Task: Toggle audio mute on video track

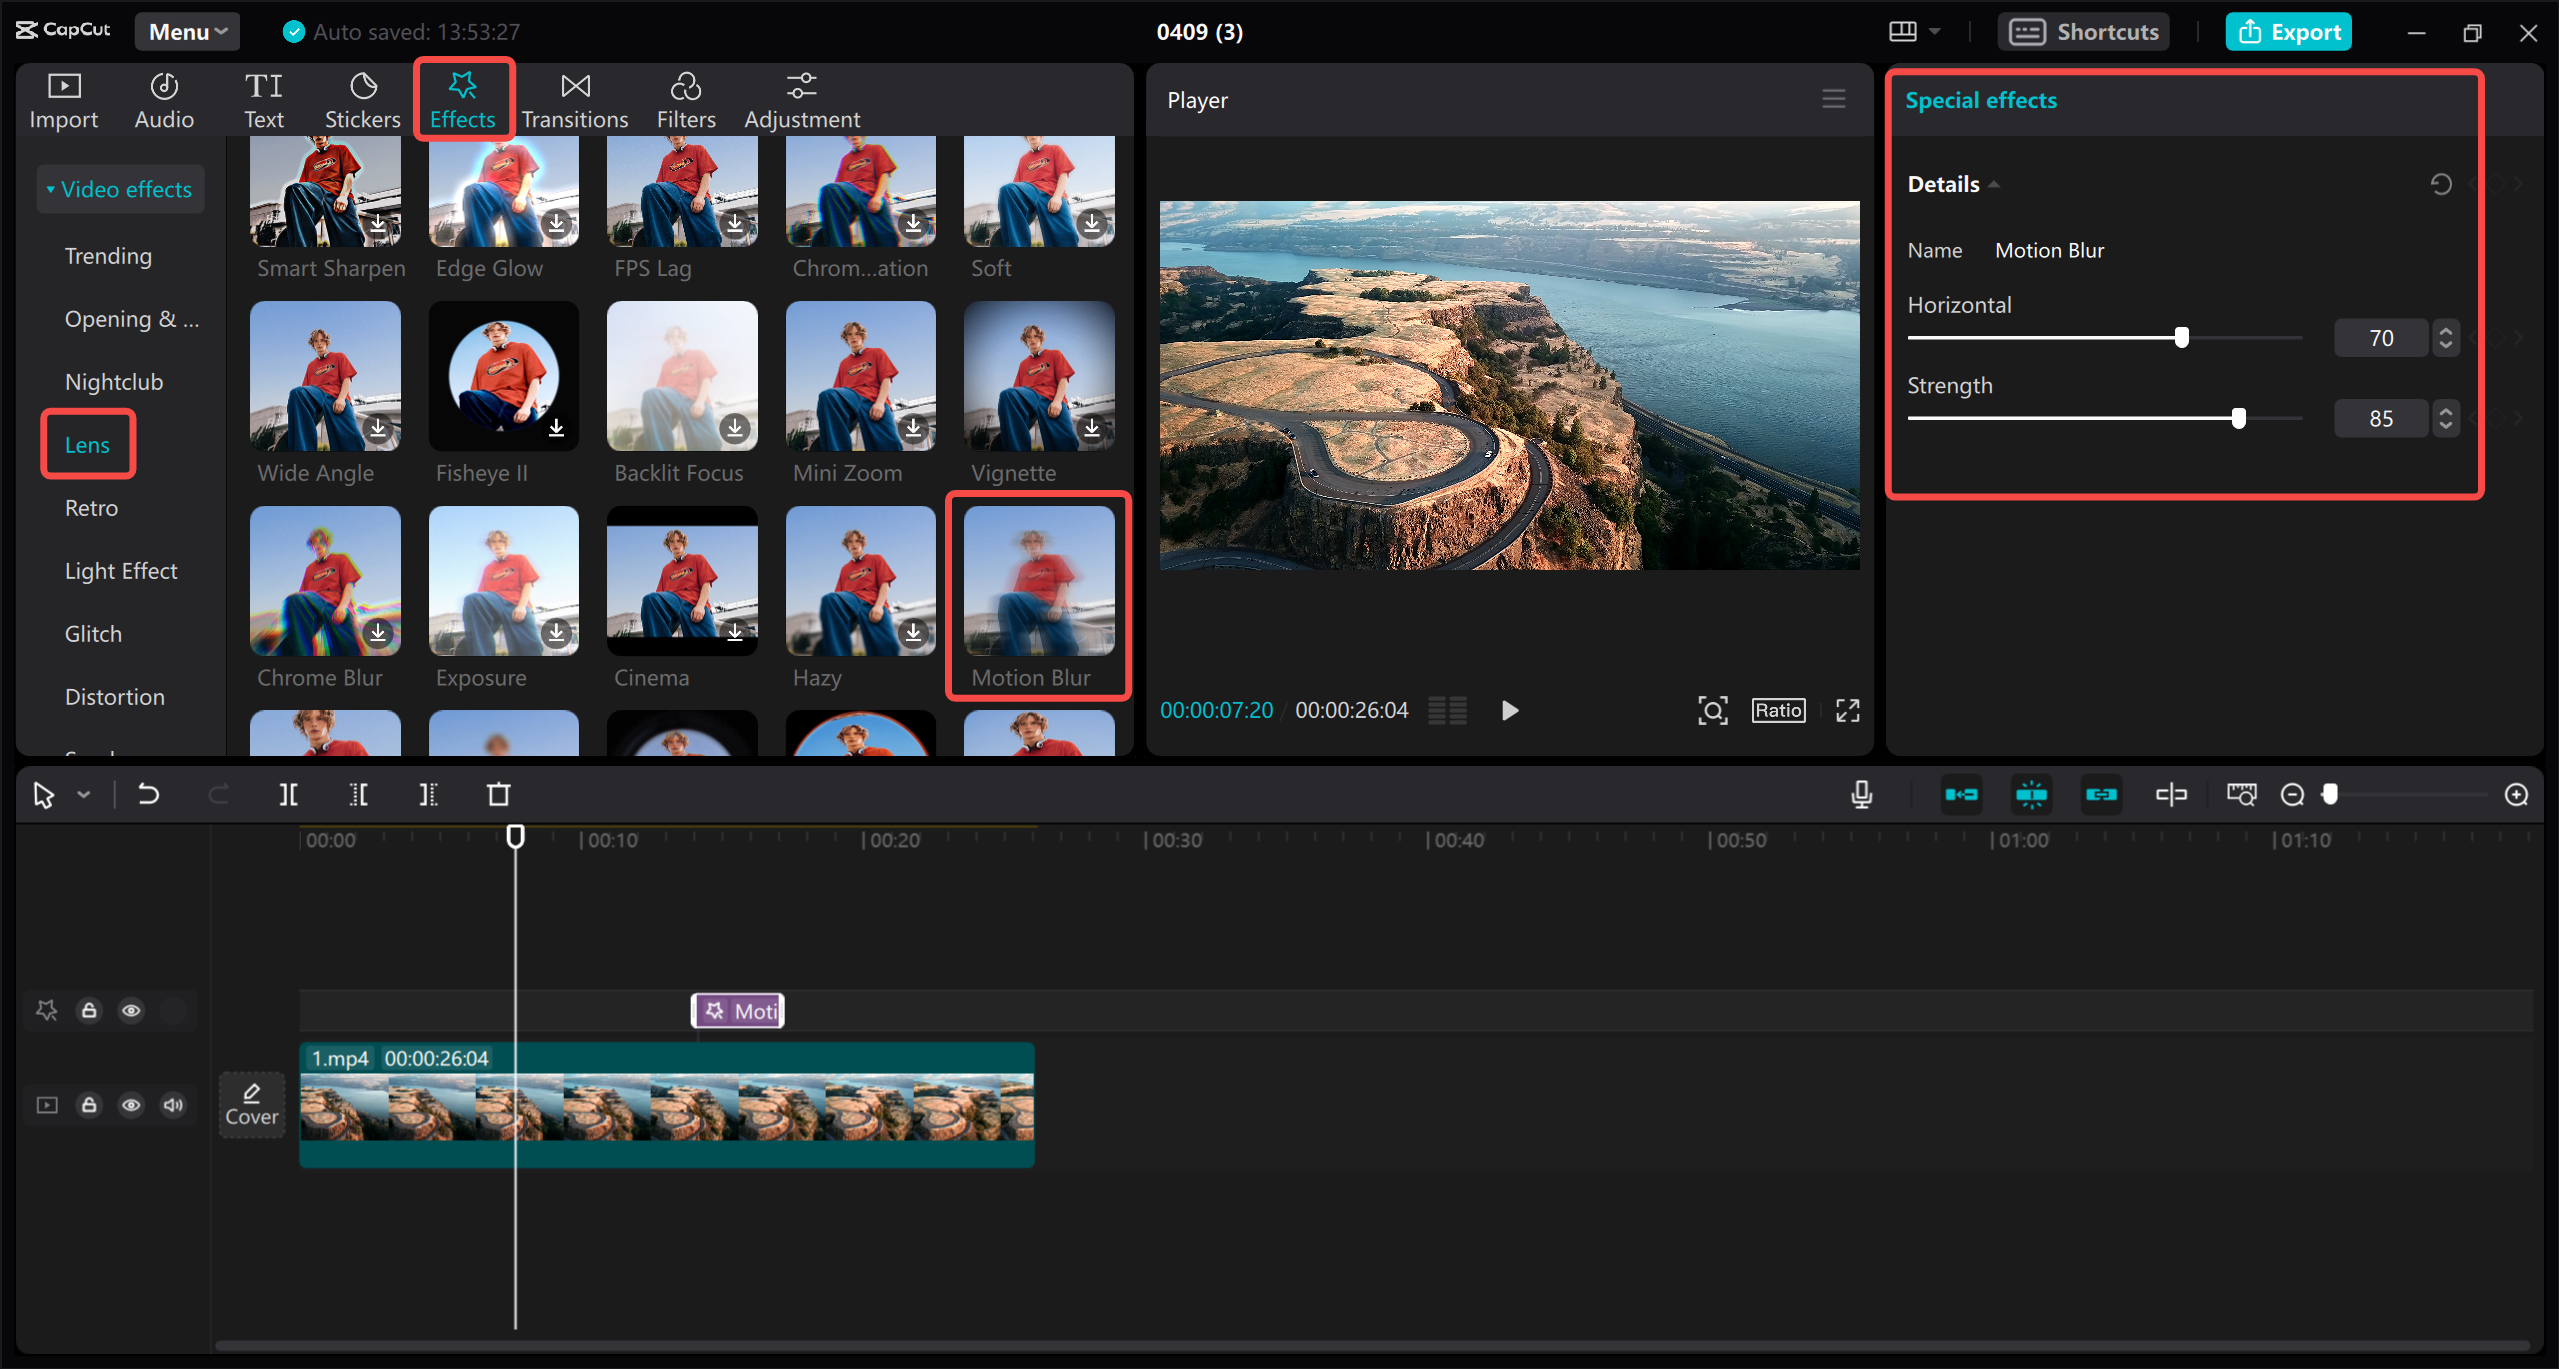Action: 173,1105
